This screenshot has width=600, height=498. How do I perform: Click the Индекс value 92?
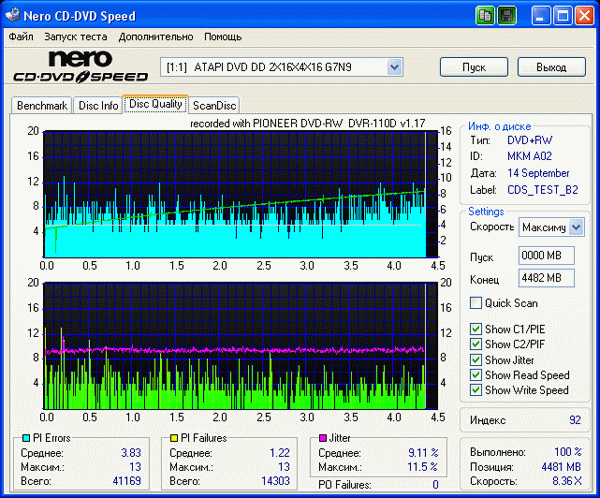pos(575,420)
